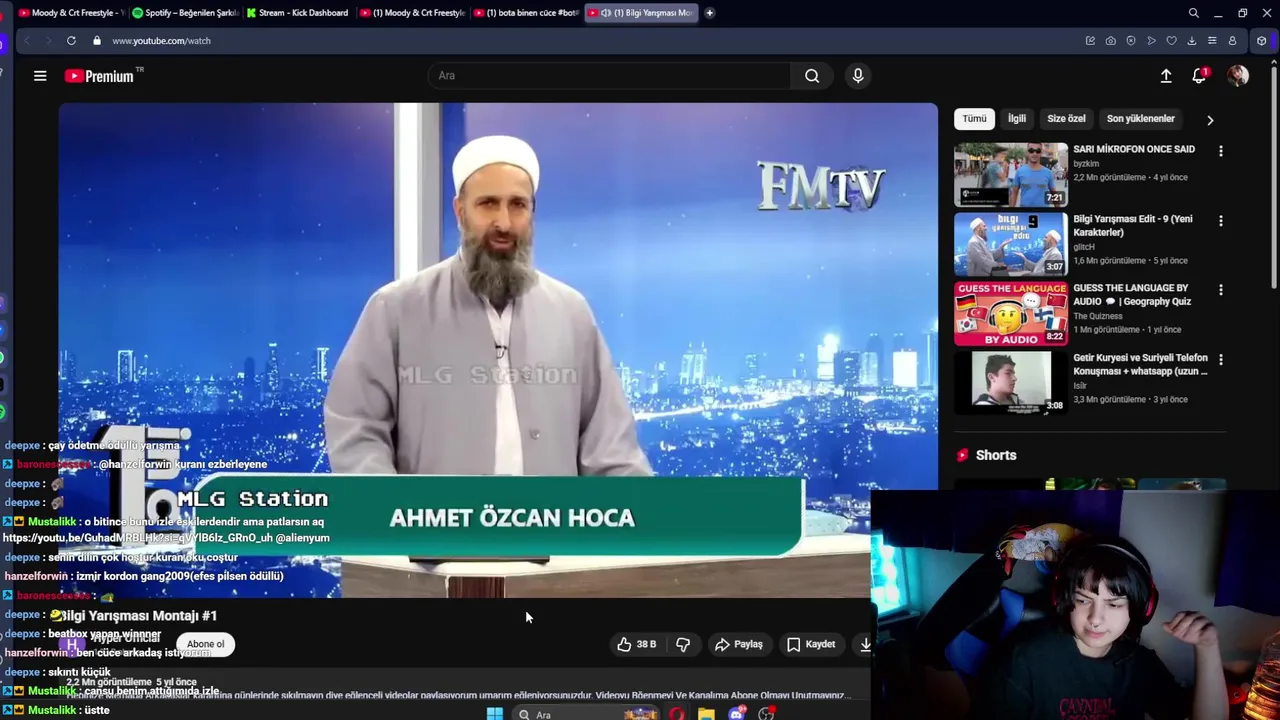The image size is (1280, 720).
Task: Open the YouTube hamburger guide menu
Action: [40, 76]
